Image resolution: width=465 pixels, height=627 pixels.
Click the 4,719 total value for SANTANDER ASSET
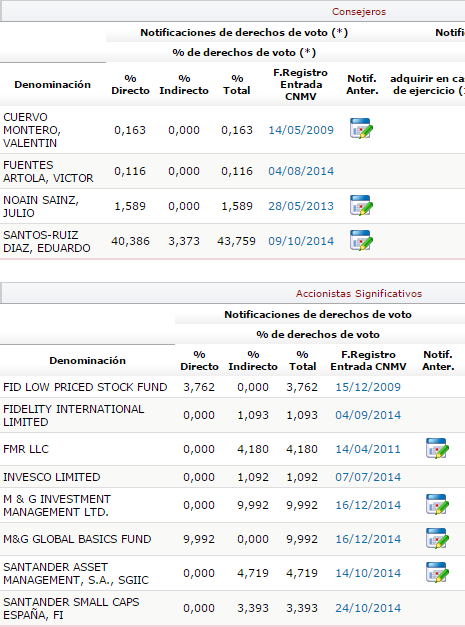(x=302, y=573)
